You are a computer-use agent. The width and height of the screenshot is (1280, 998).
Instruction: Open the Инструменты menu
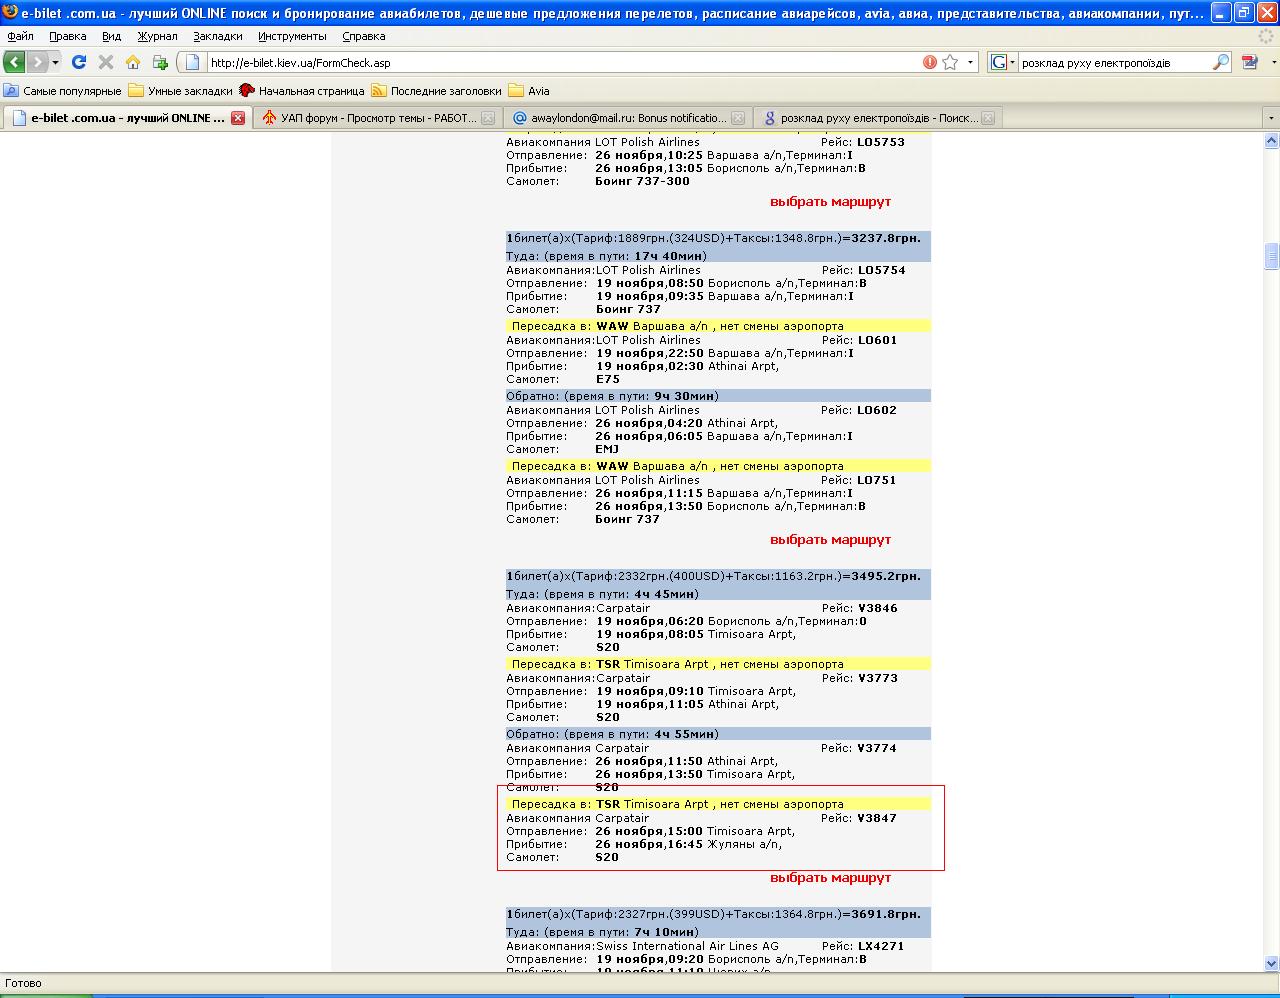point(292,36)
